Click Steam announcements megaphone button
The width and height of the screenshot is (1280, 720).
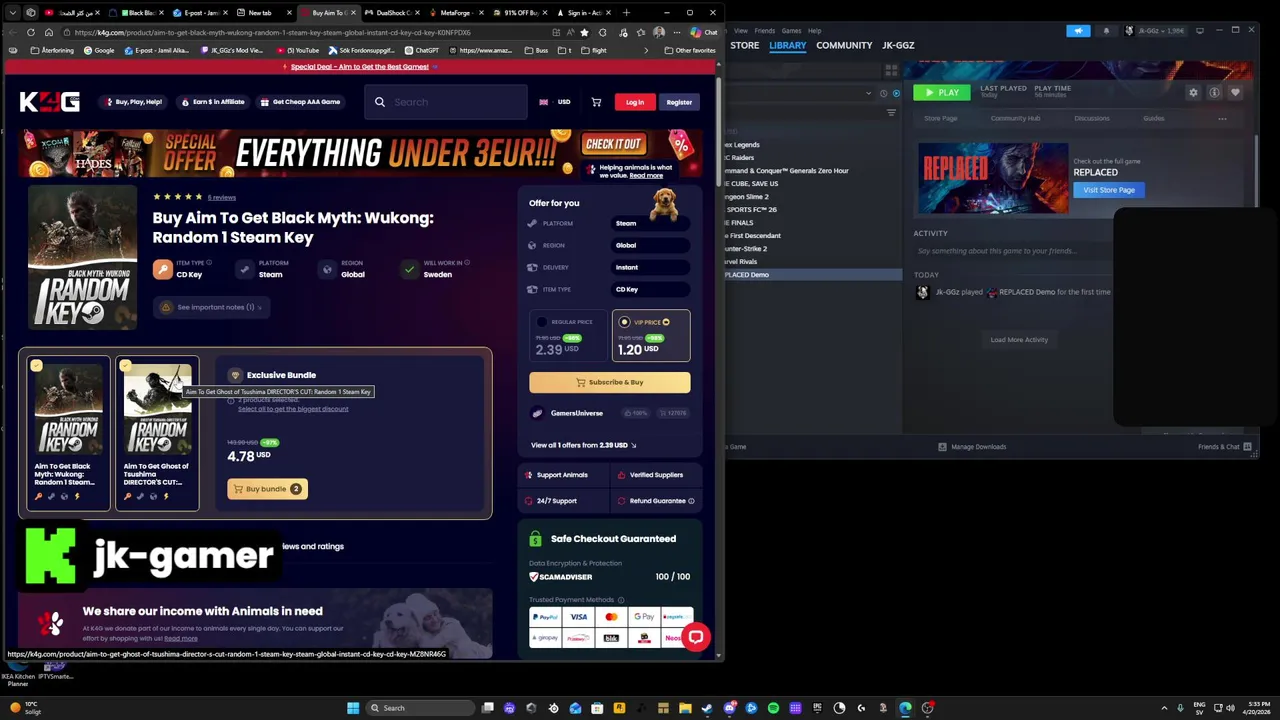point(1078,31)
